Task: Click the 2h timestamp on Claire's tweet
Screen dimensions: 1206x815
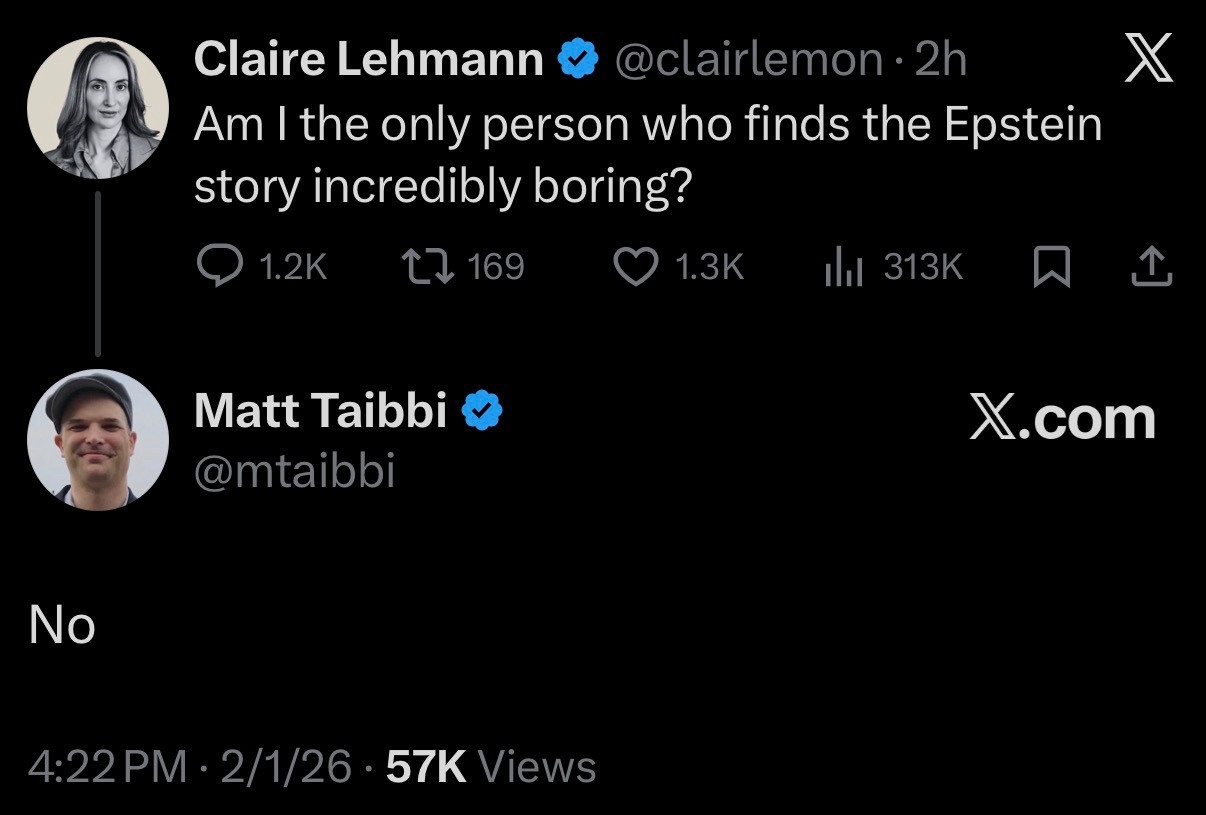Action: point(941,61)
